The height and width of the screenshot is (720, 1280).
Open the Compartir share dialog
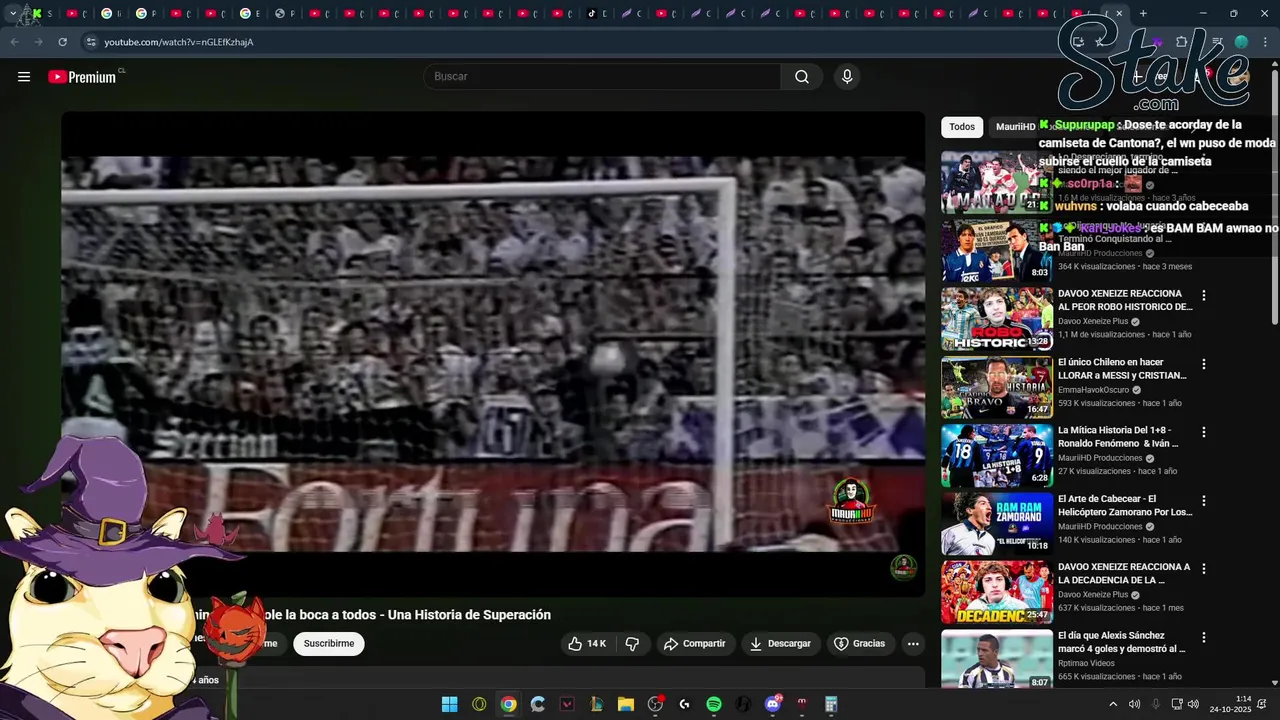tap(694, 644)
